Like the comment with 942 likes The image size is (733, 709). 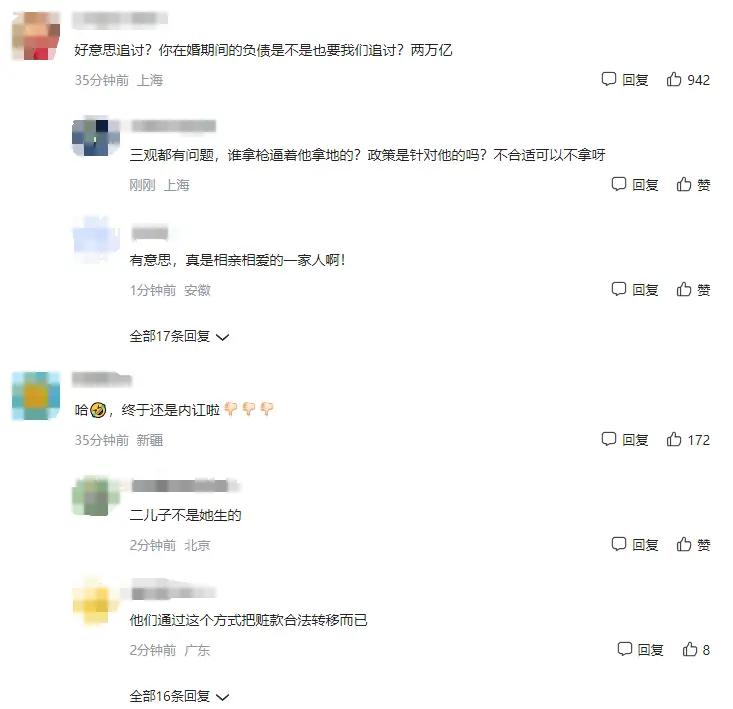pos(688,80)
